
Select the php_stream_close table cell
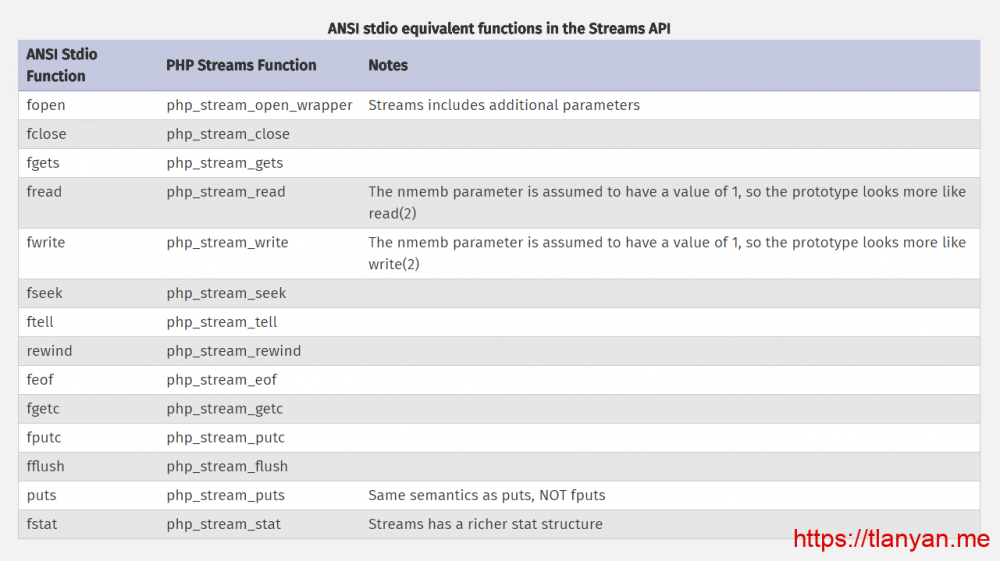228,134
